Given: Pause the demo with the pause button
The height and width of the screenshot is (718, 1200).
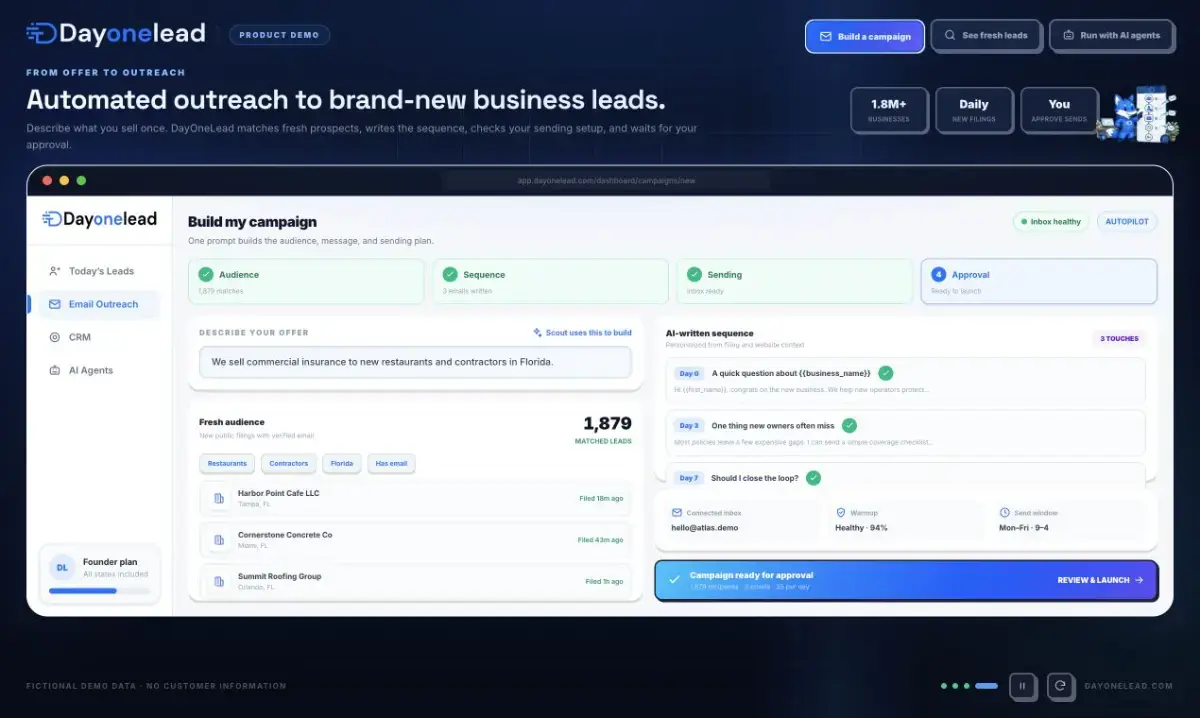Looking at the screenshot, I should point(1022,686).
